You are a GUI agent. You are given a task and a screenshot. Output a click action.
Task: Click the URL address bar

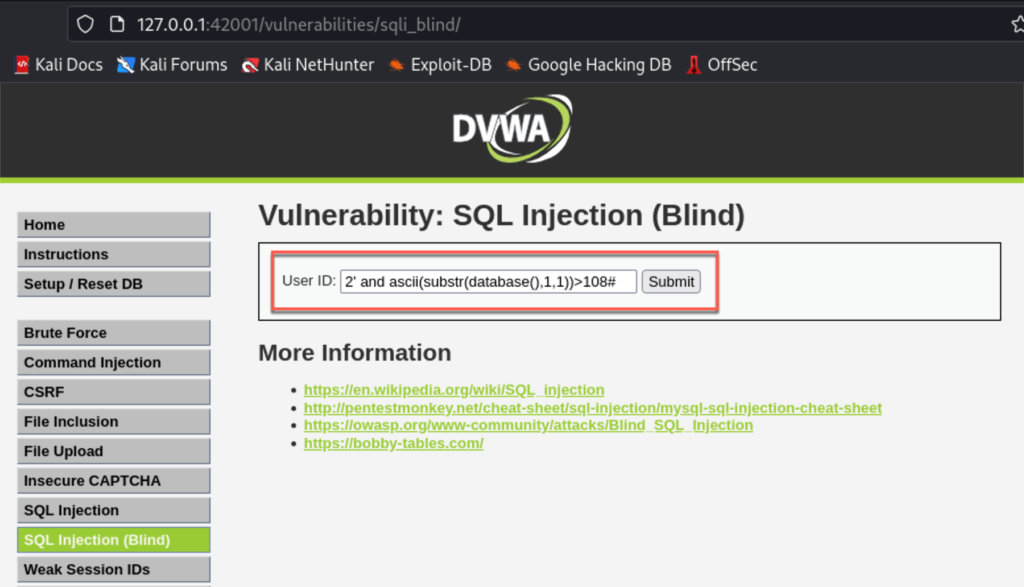coord(542,25)
